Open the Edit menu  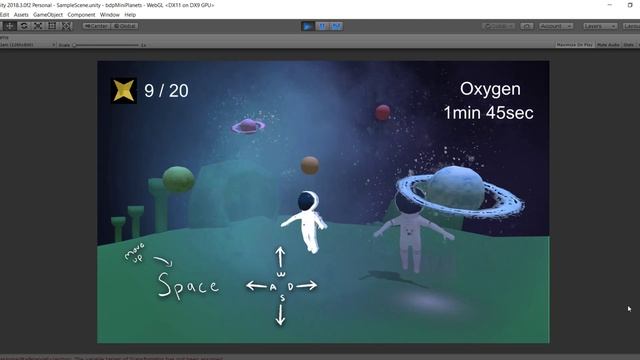coord(4,15)
